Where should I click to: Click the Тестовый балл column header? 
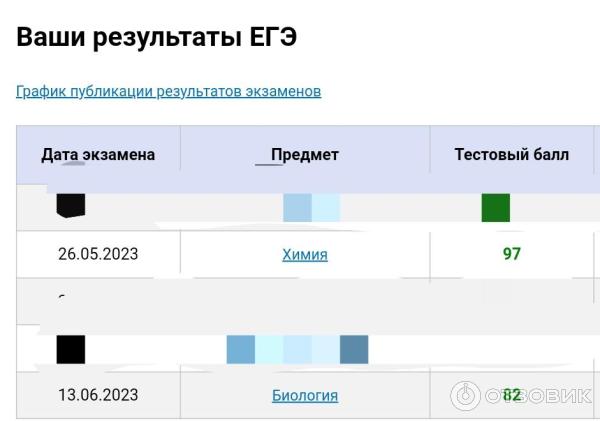click(511, 154)
